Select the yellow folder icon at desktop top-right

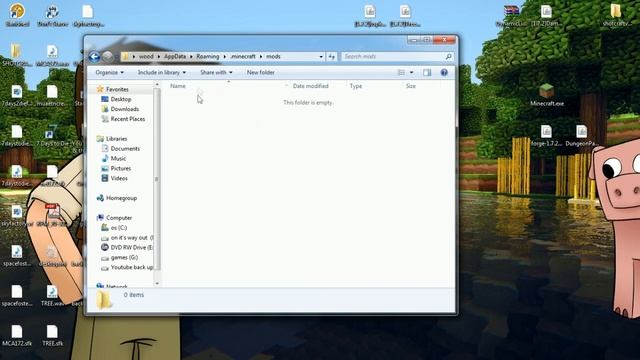click(x=616, y=15)
